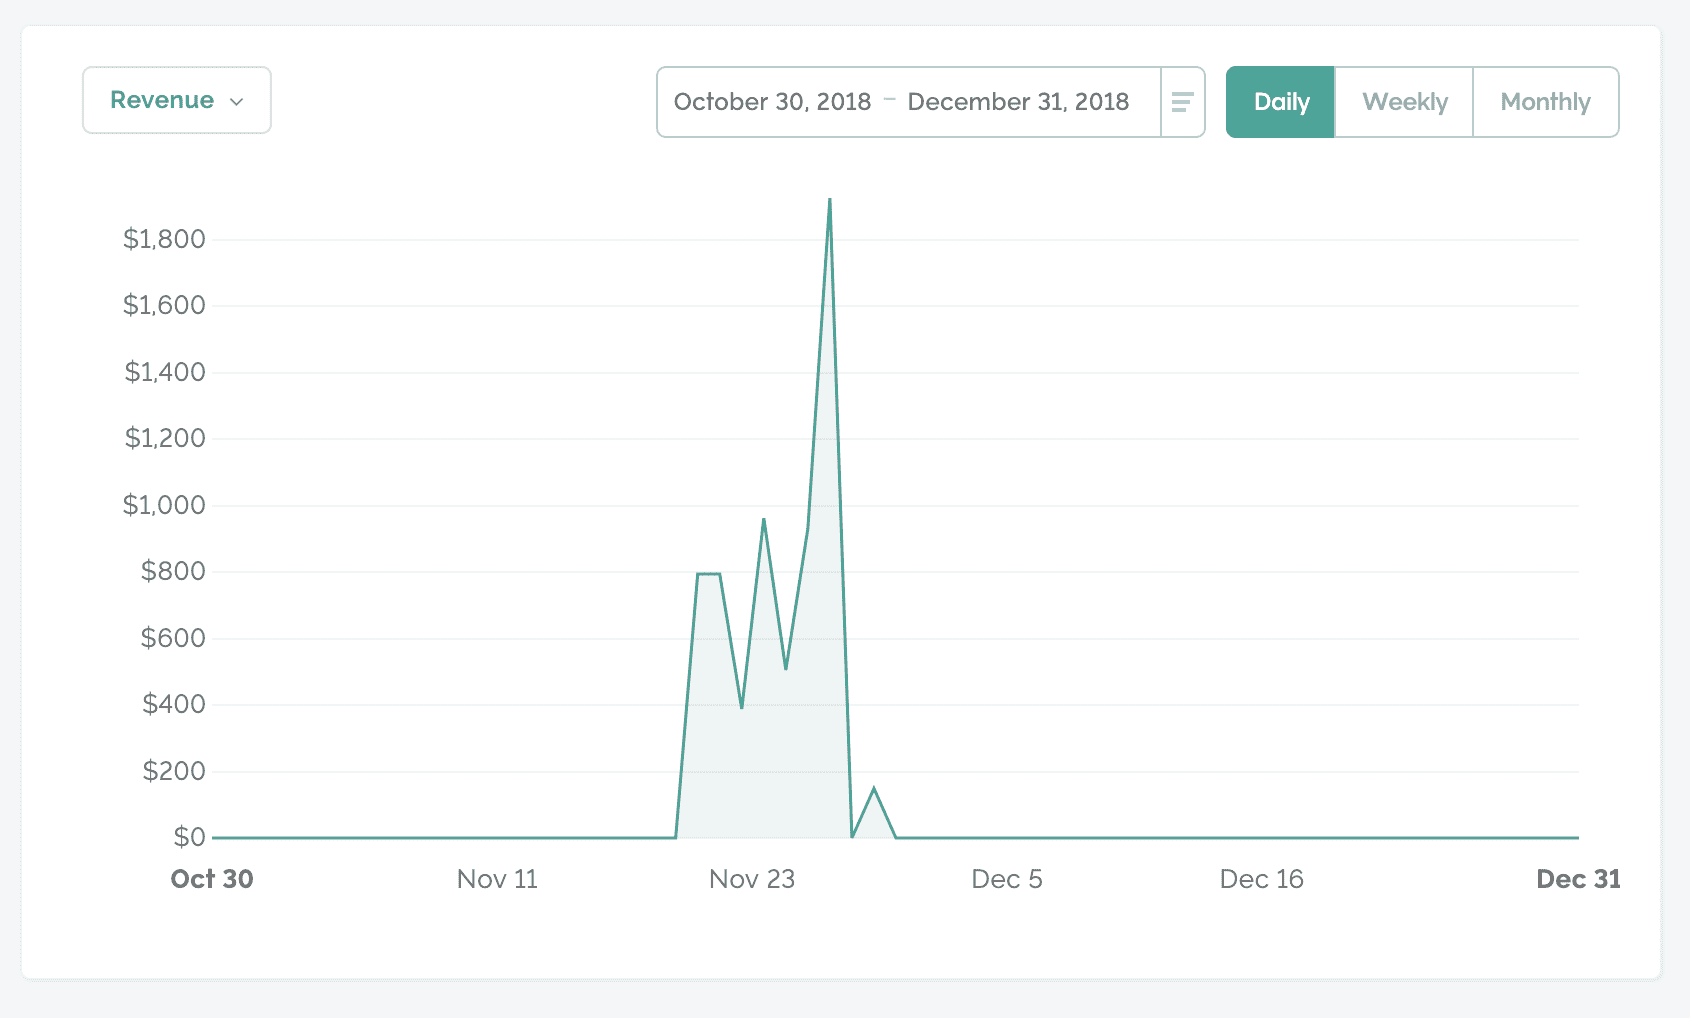Click the Dec 16 axis label
1690x1018 pixels.
[x=1261, y=879]
